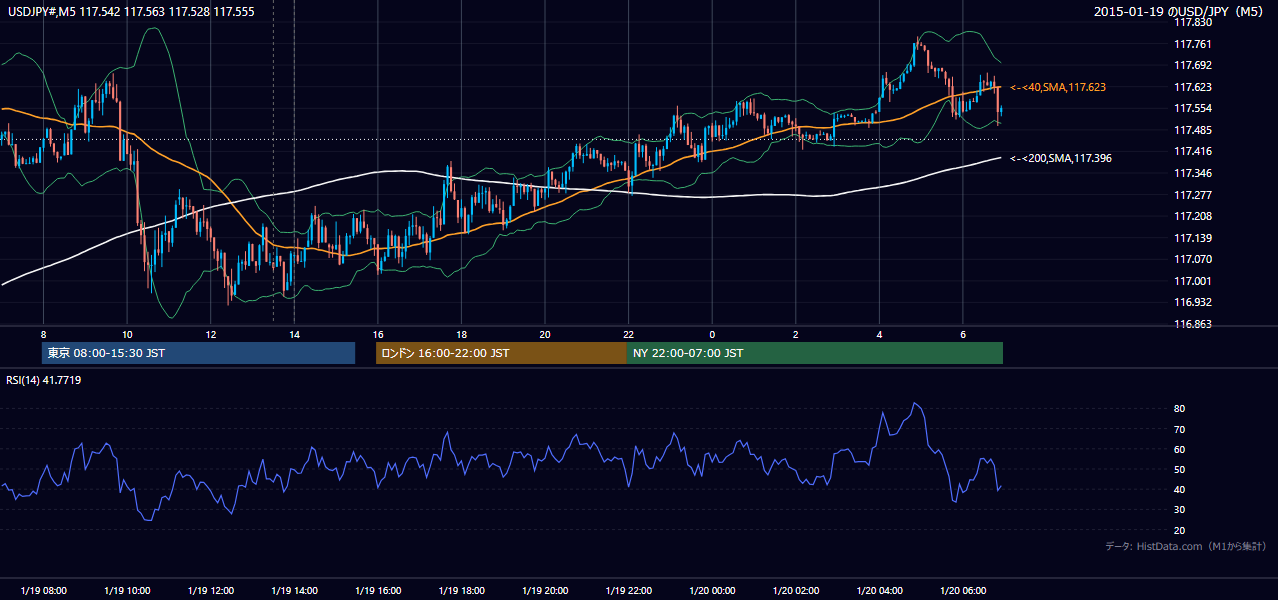Click hour label 4 under the price chart
Screen dimensions: 1278x600
pyautogui.click(x=878, y=333)
